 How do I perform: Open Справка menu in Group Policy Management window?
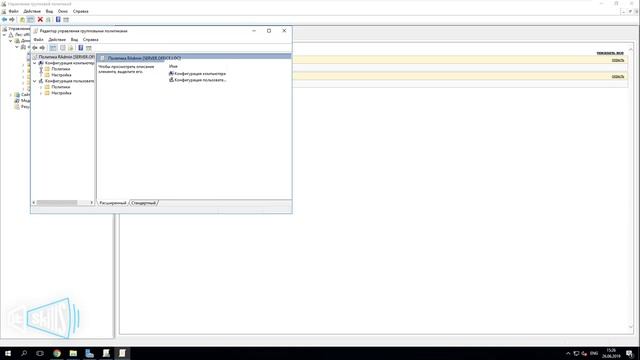(x=80, y=11)
